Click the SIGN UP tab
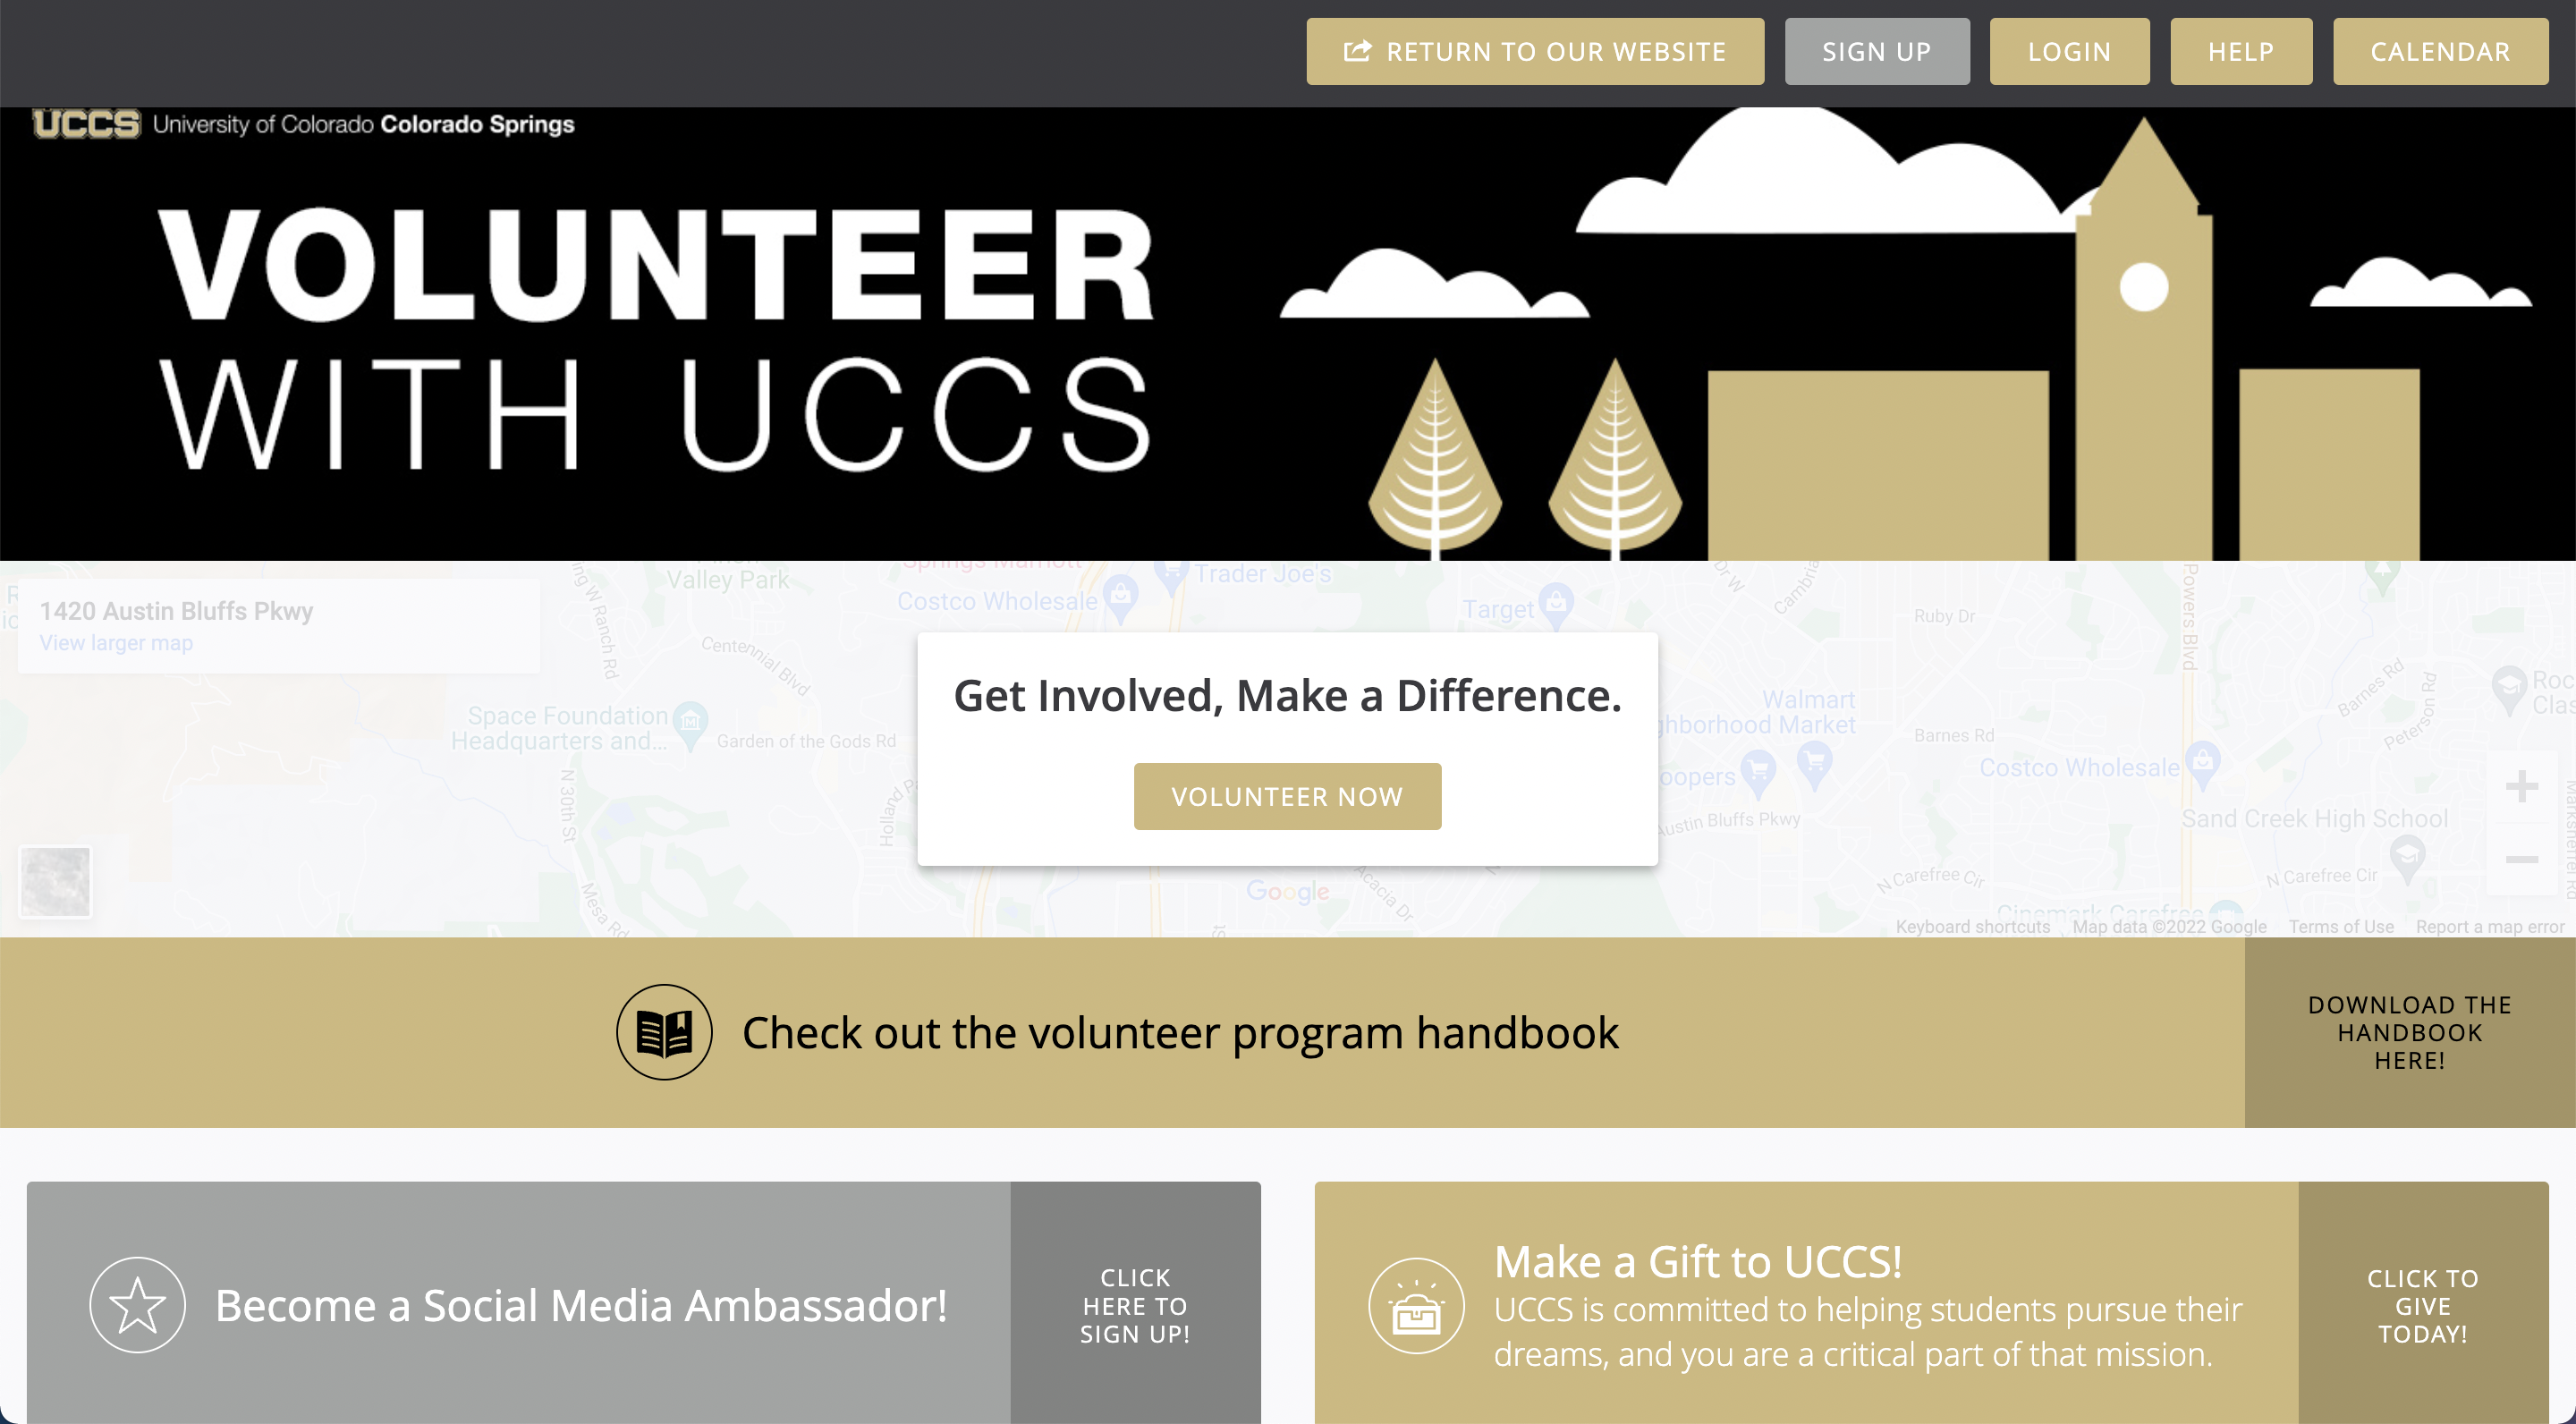2576x1424 pixels. [1877, 51]
